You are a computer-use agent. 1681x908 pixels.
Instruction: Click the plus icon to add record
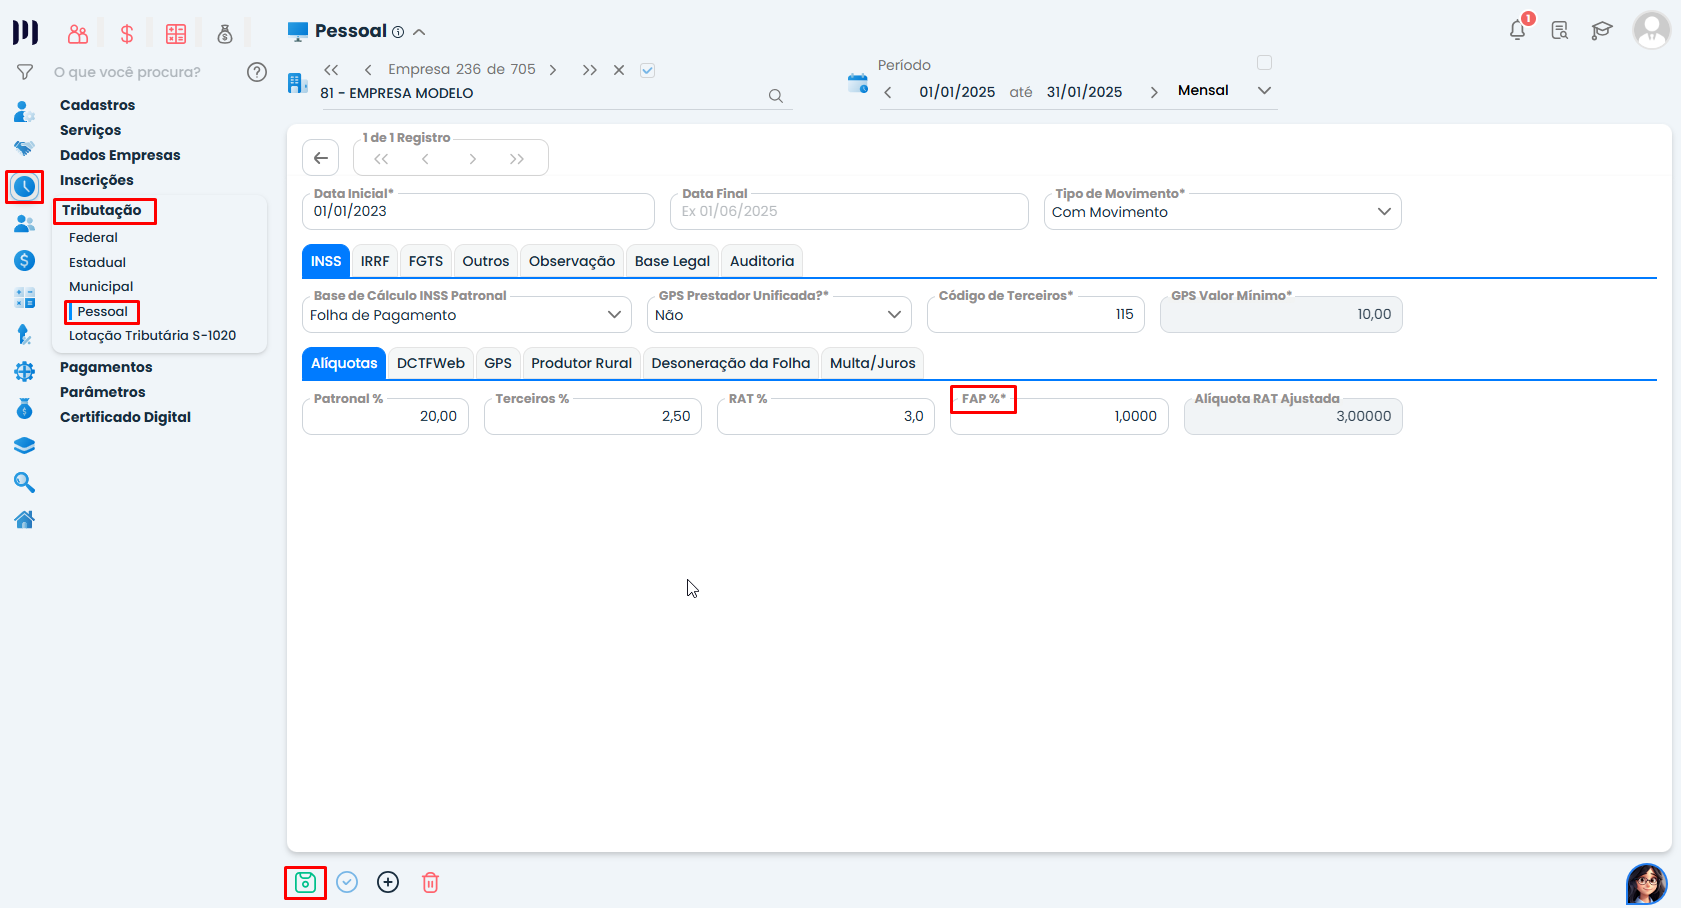coord(388,882)
